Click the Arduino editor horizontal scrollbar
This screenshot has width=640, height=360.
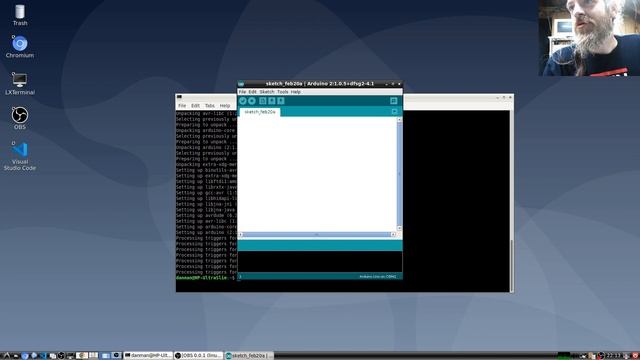tap(317, 235)
